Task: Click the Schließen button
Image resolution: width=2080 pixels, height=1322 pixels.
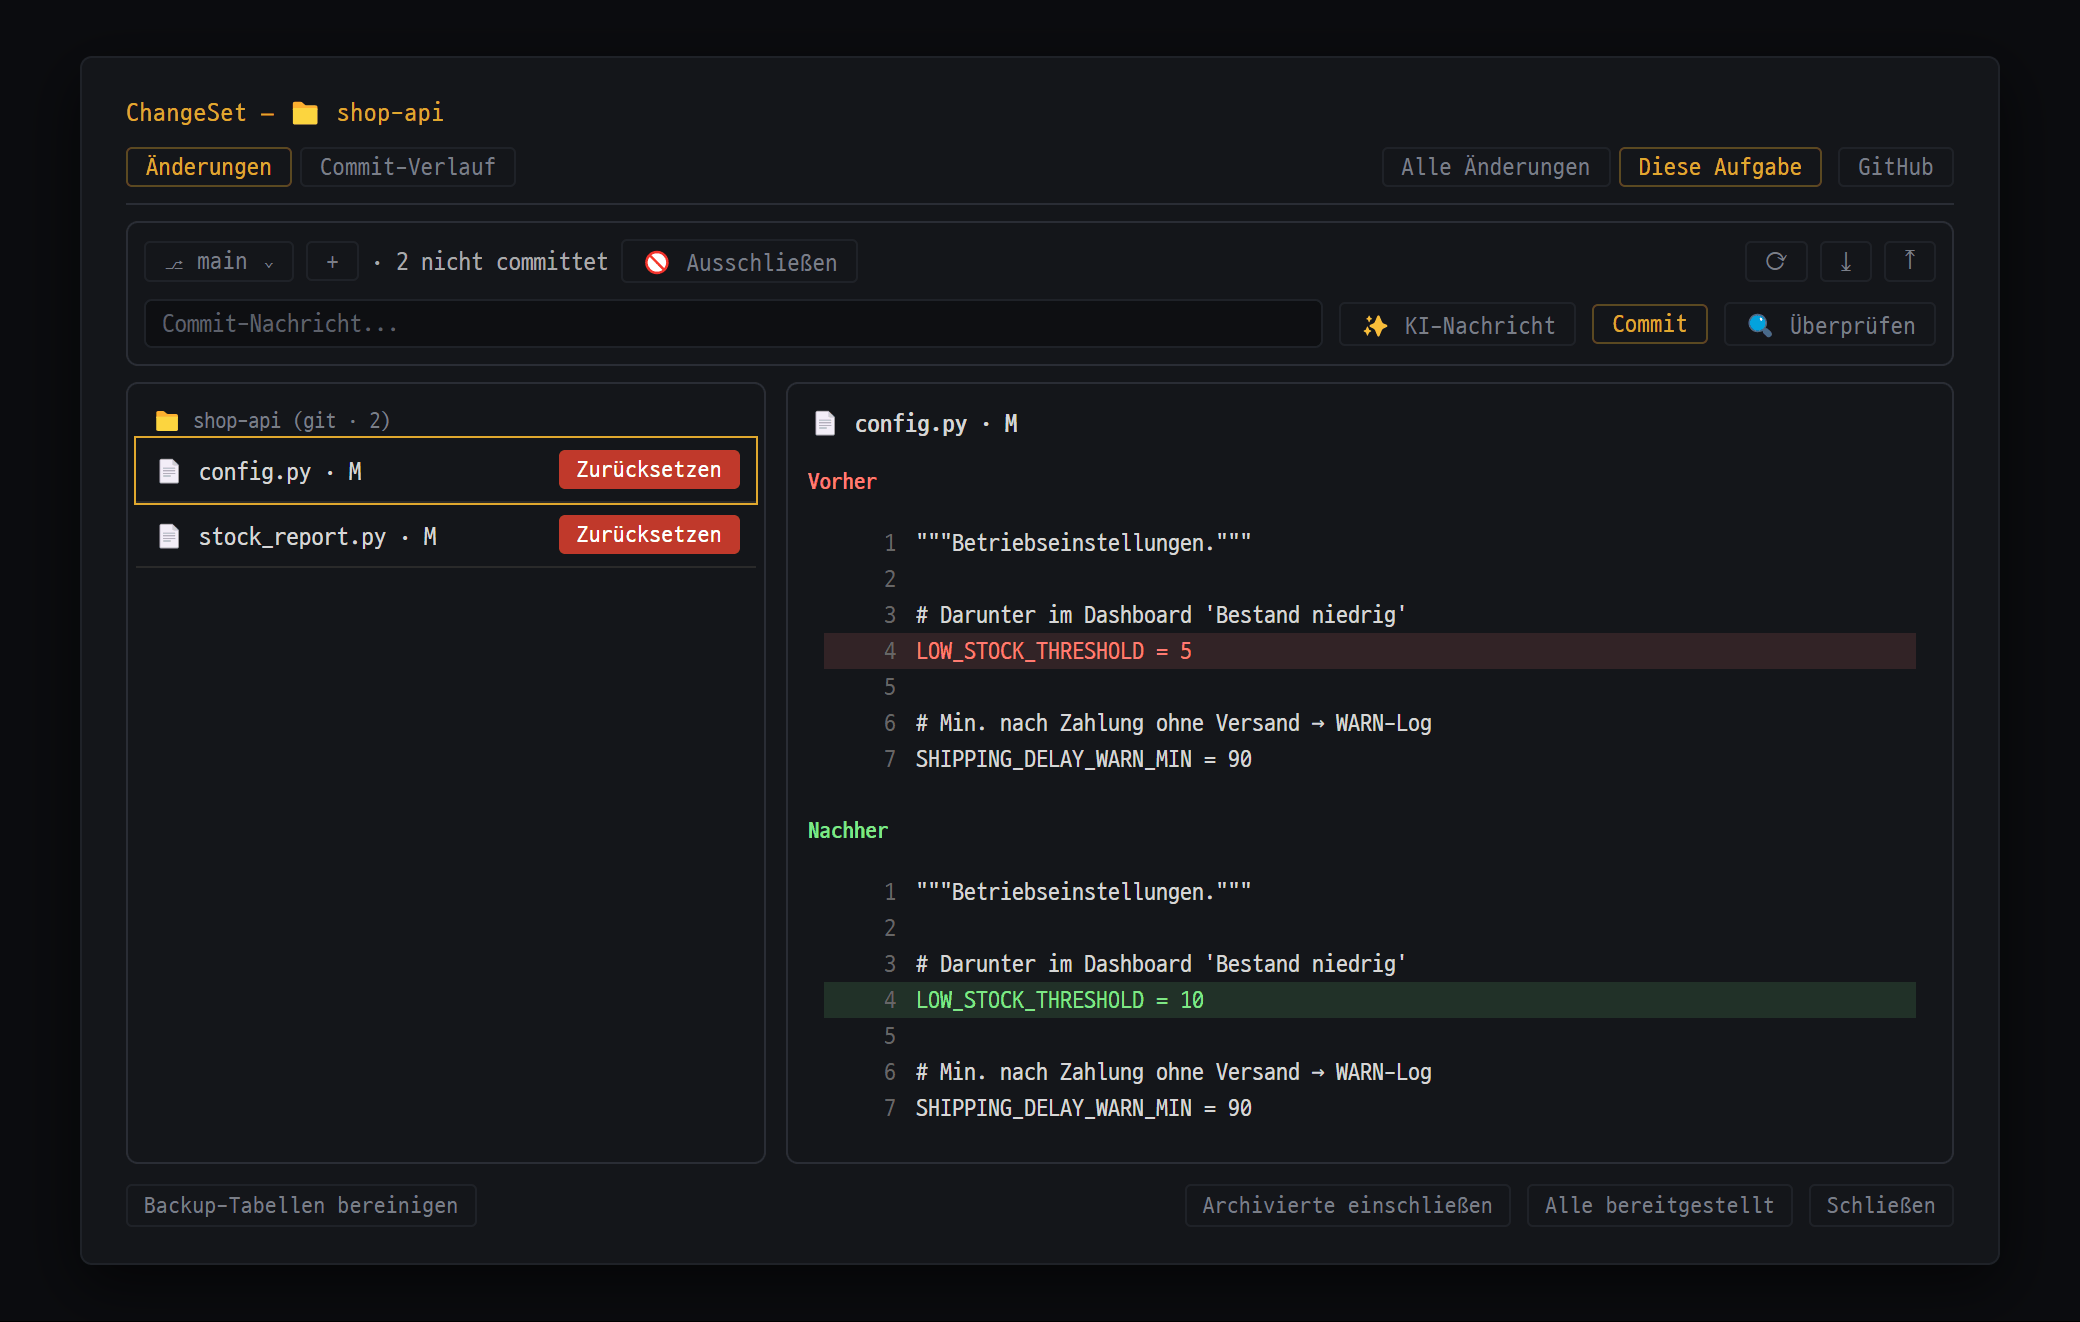Action: click(x=1881, y=1206)
